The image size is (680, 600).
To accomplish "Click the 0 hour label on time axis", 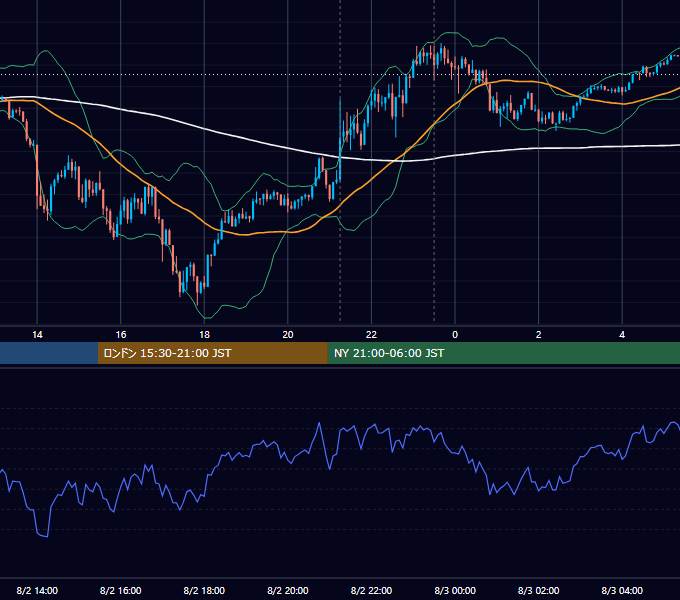I will click(x=455, y=335).
